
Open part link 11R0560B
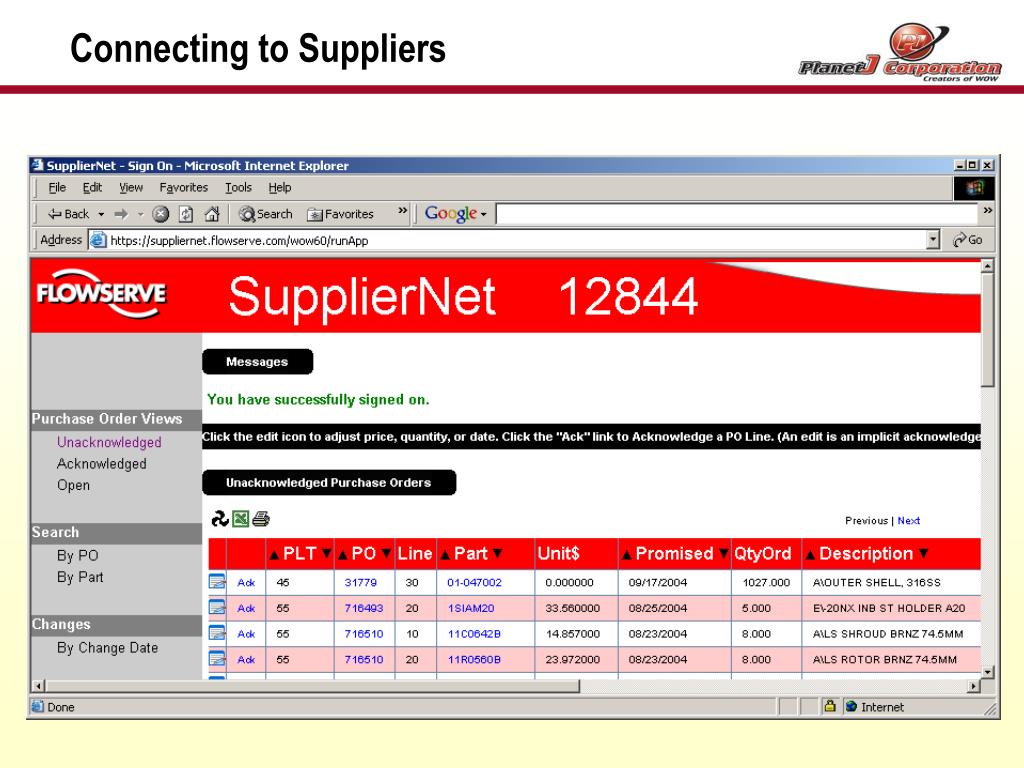tap(474, 660)
